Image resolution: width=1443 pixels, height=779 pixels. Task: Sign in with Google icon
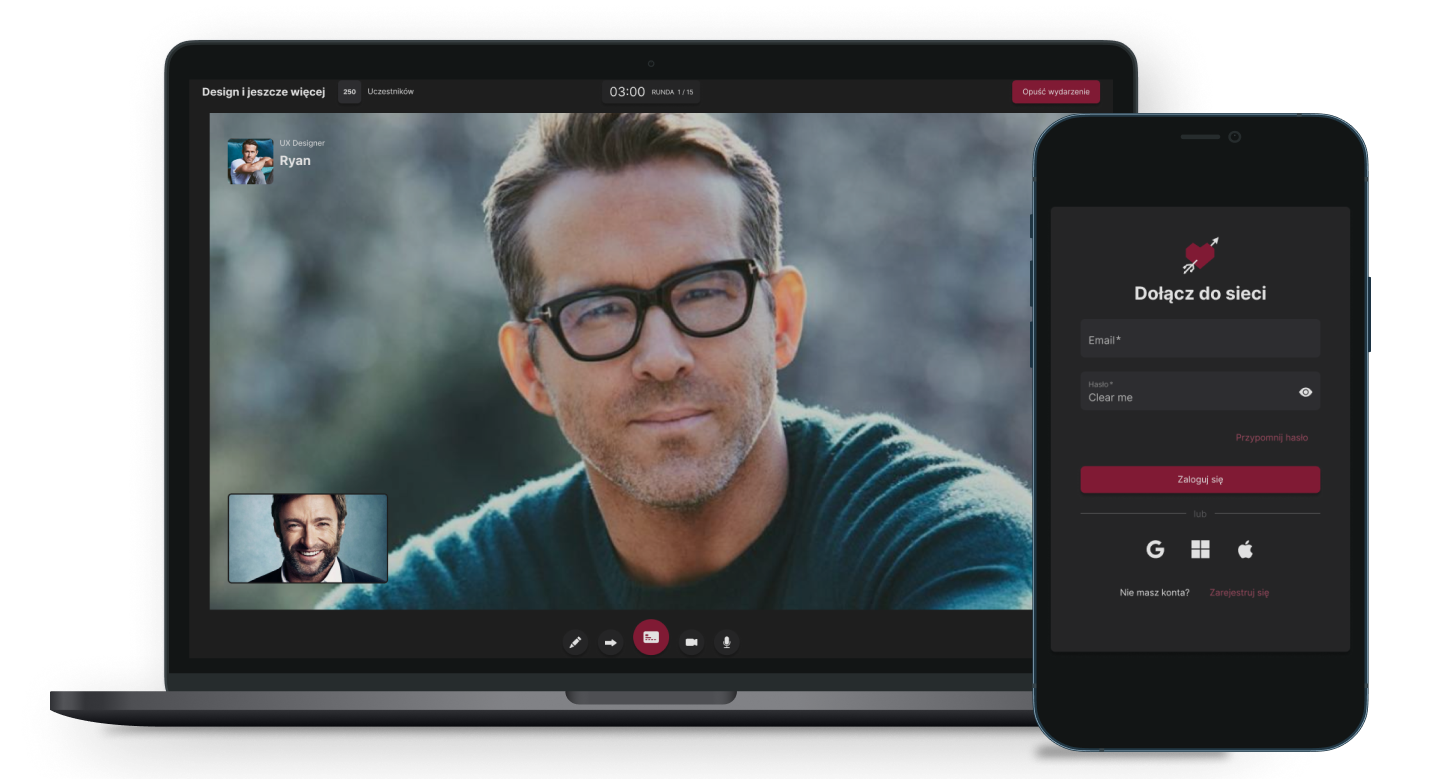click(1155, 549)
